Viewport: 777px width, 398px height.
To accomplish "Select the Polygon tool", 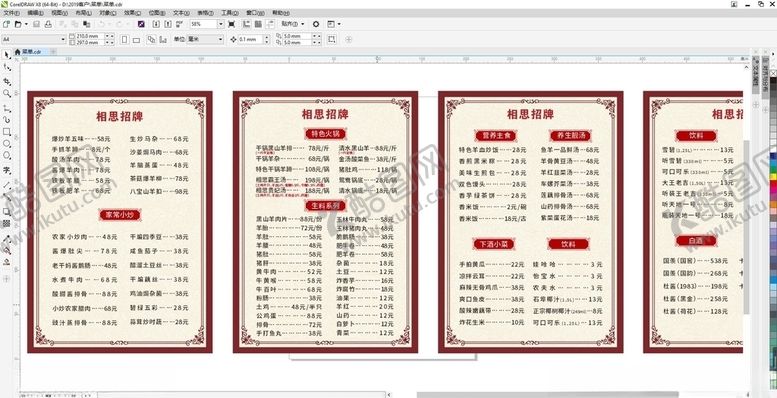I will click(6, 155).
